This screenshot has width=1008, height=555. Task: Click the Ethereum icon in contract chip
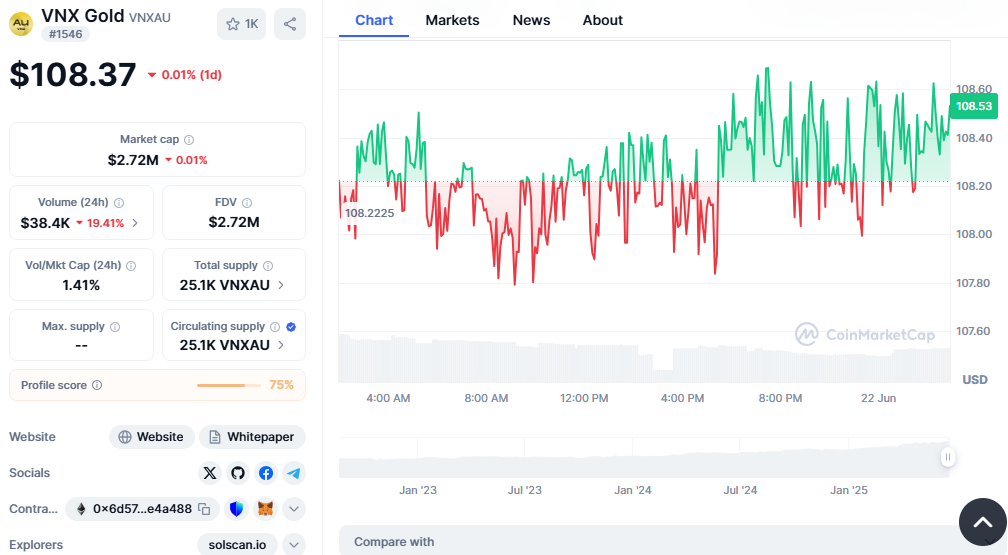point(81,509)
